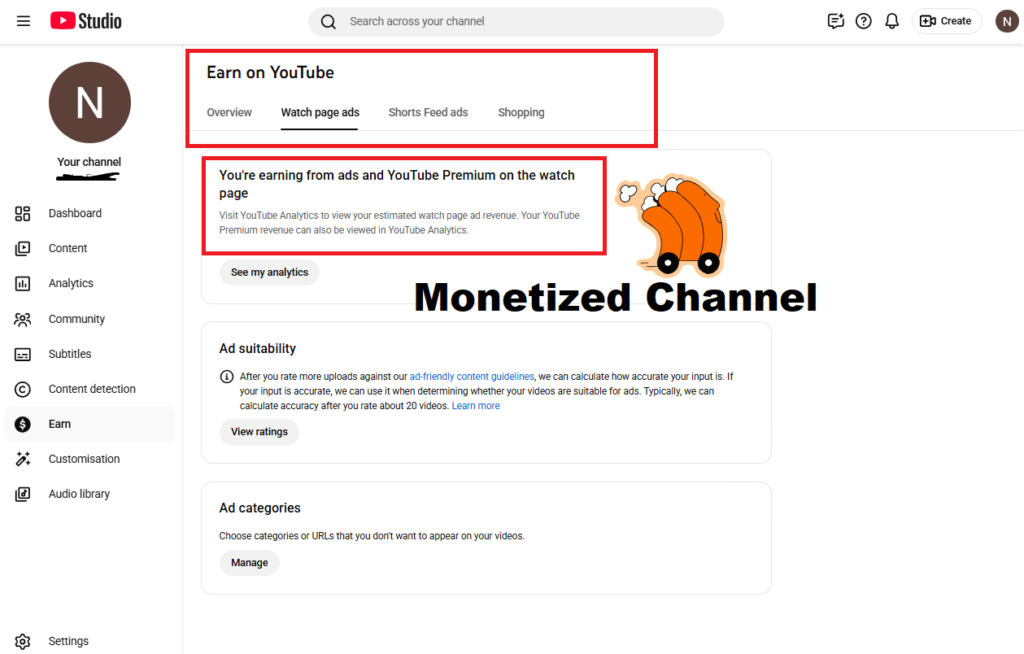Select the Shopping tab

pyautogui.click(x=520, y=112)
